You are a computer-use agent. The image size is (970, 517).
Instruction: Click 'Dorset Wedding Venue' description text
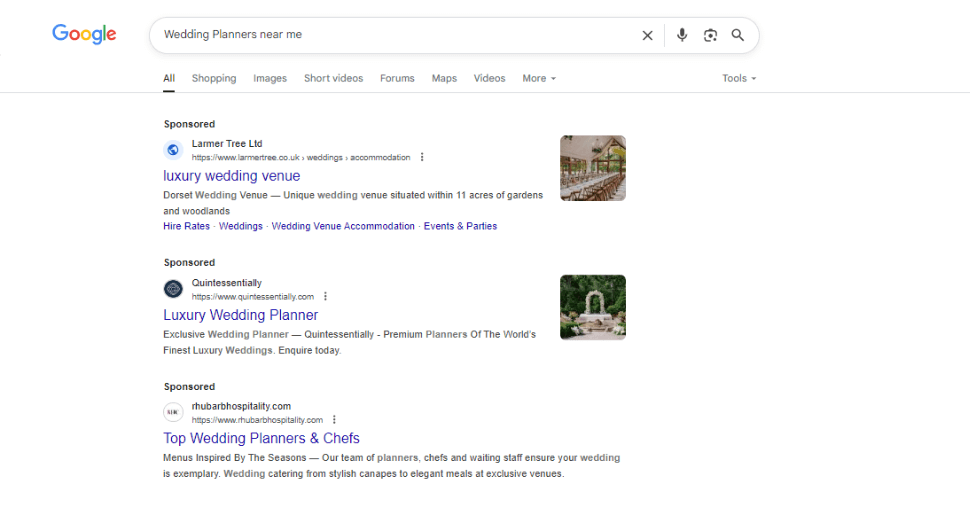pos(215,195)
